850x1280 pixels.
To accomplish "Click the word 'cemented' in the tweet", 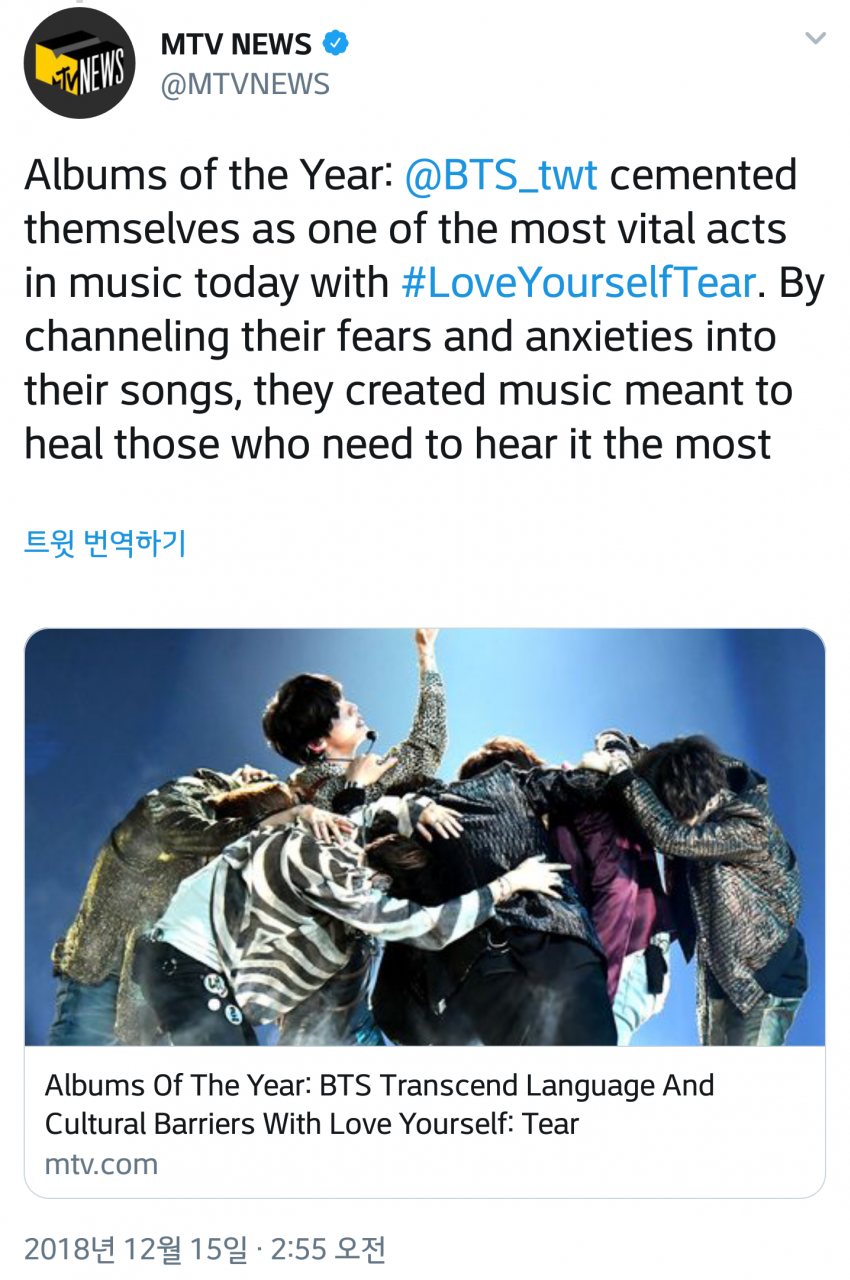I will click(x=703, y=175).
